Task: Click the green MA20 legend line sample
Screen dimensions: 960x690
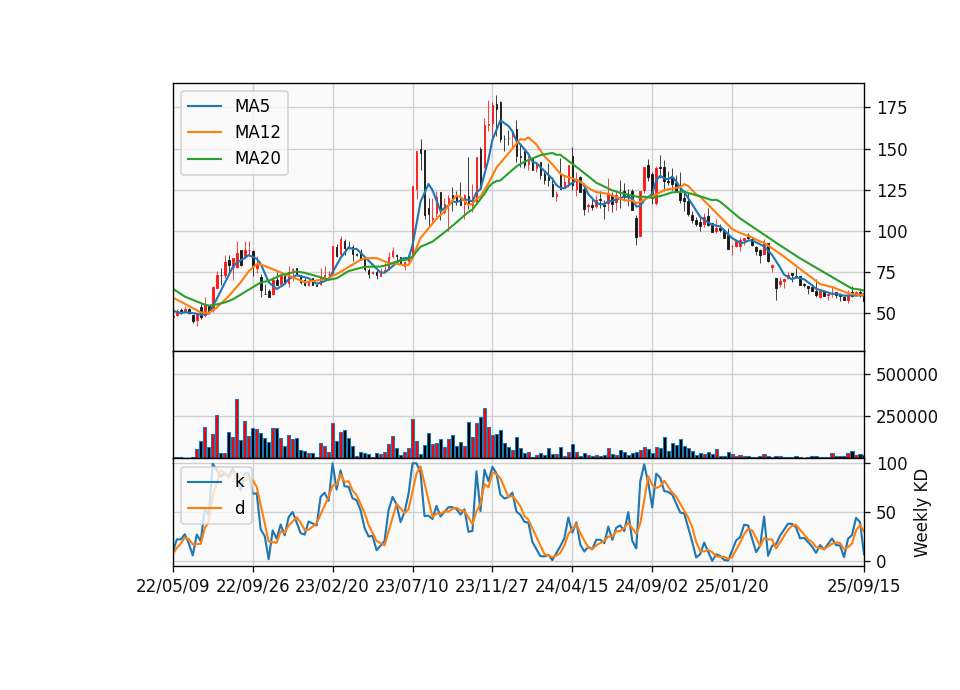Action: tap(204, 159)
